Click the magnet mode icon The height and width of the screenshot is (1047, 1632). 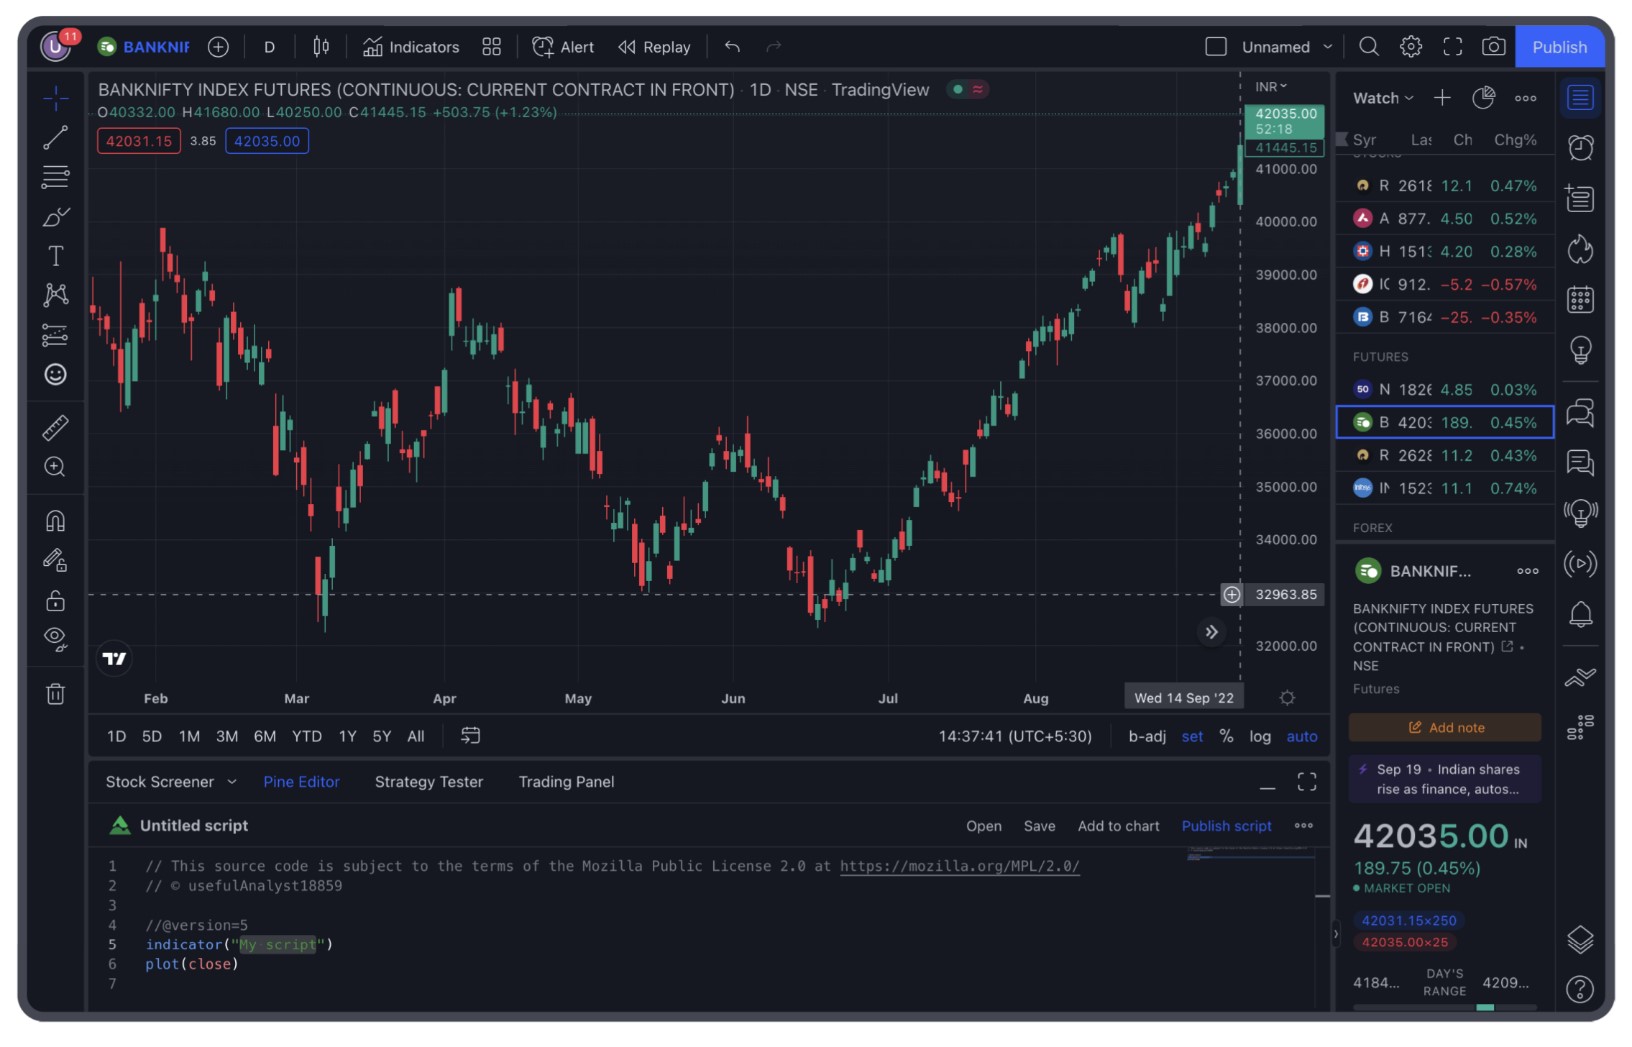coord(55,521)
